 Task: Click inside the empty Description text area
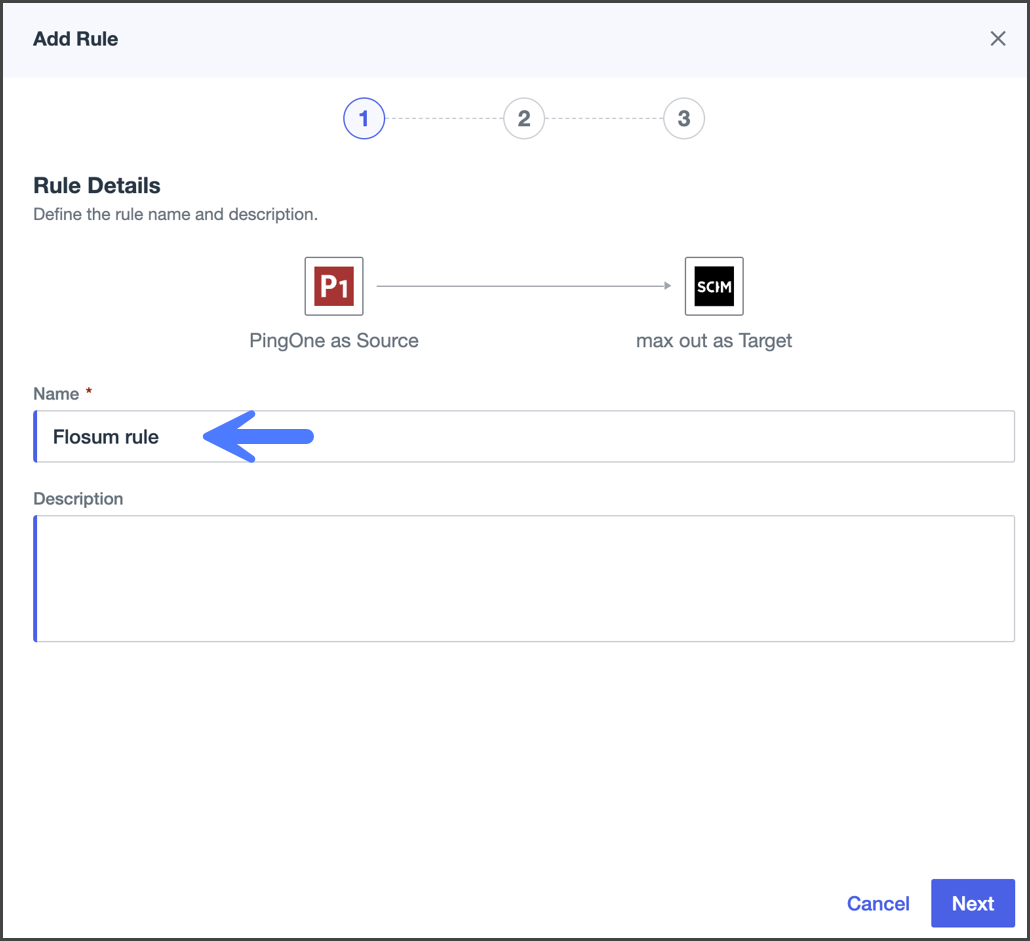pyautogui.click(x=524, y=578)
